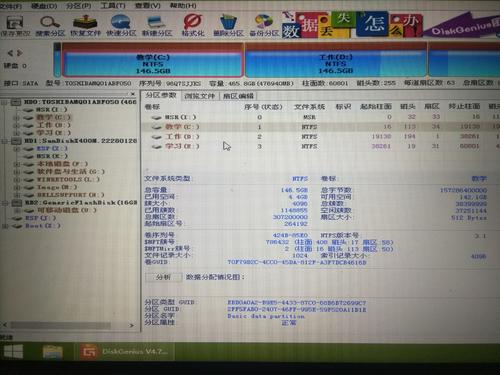The width and height of the screenshot is (500, 375).
Task: Switch to the Browse Files tab
Action: [200, 96]
